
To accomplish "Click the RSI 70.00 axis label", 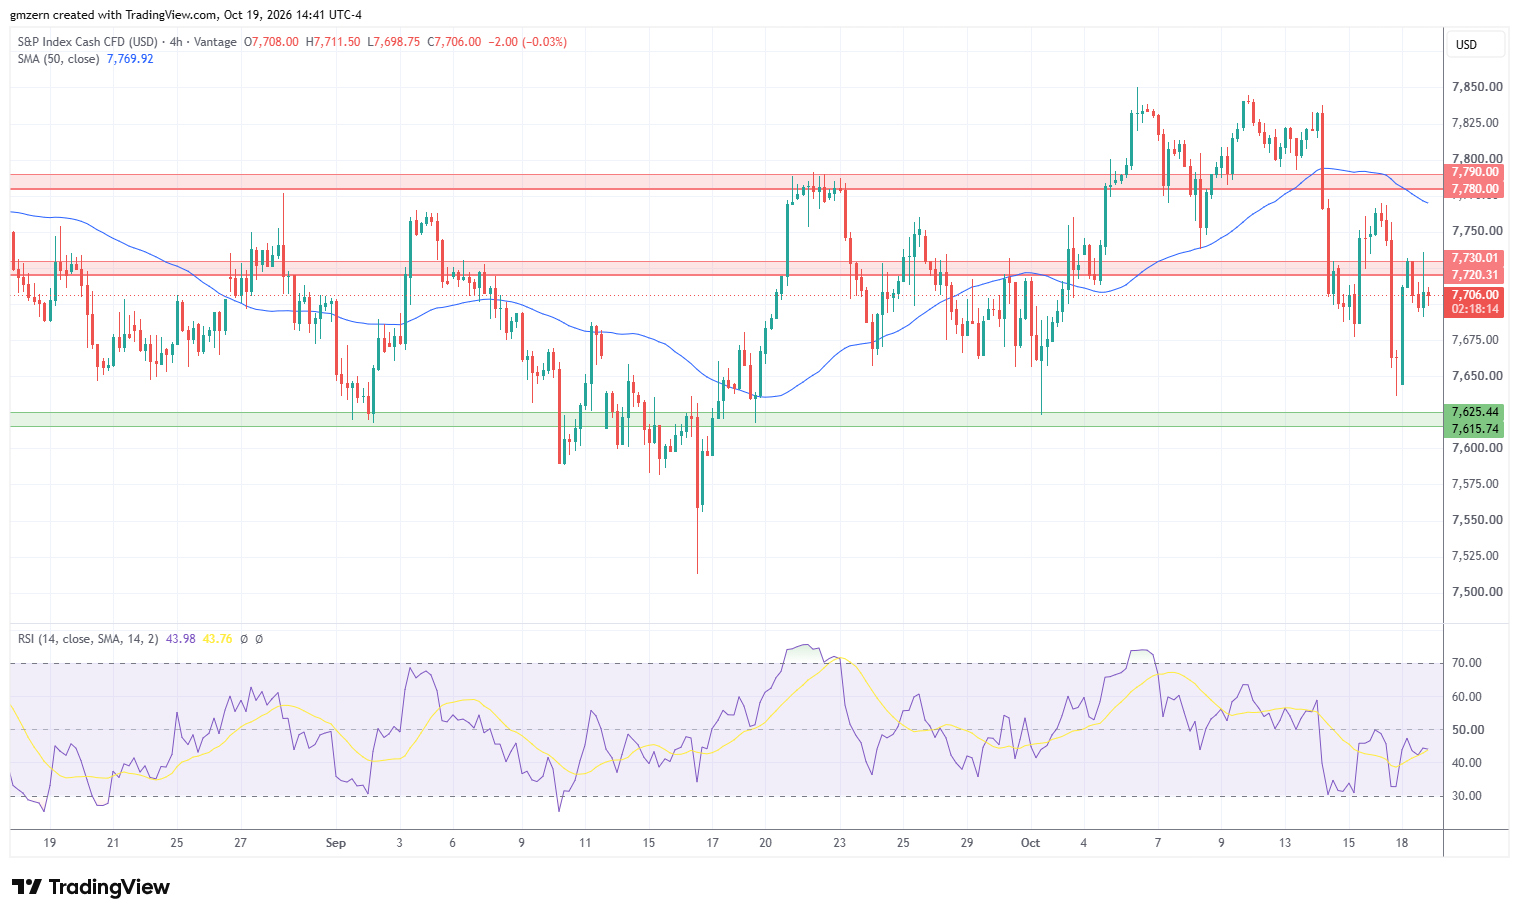I will click(x=1466, y=663).
